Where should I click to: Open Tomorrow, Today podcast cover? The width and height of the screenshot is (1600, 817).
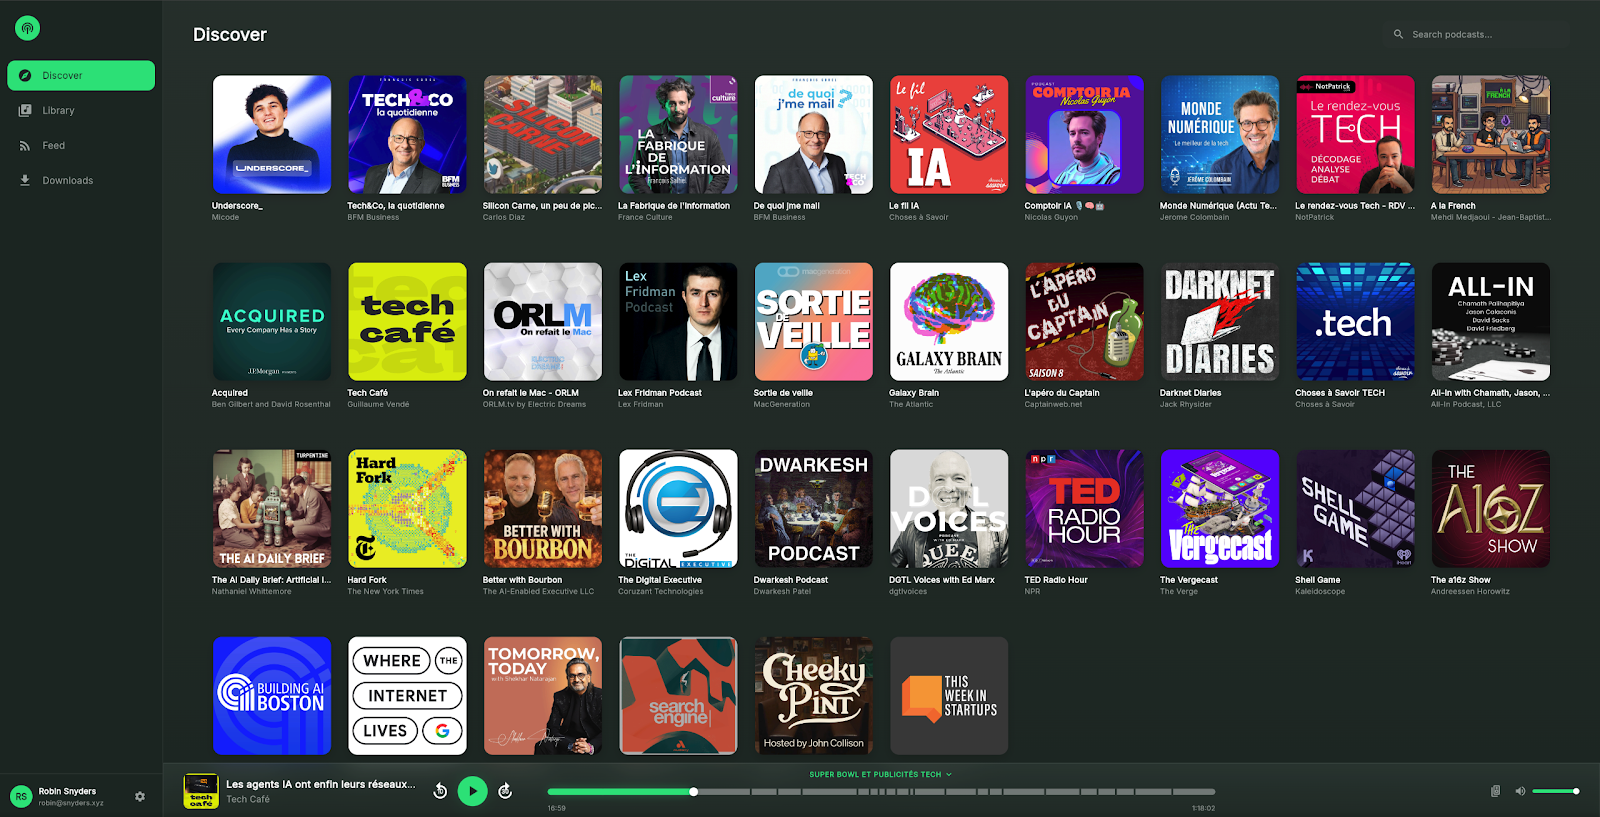pyautogui.click(x=543, y=696)
